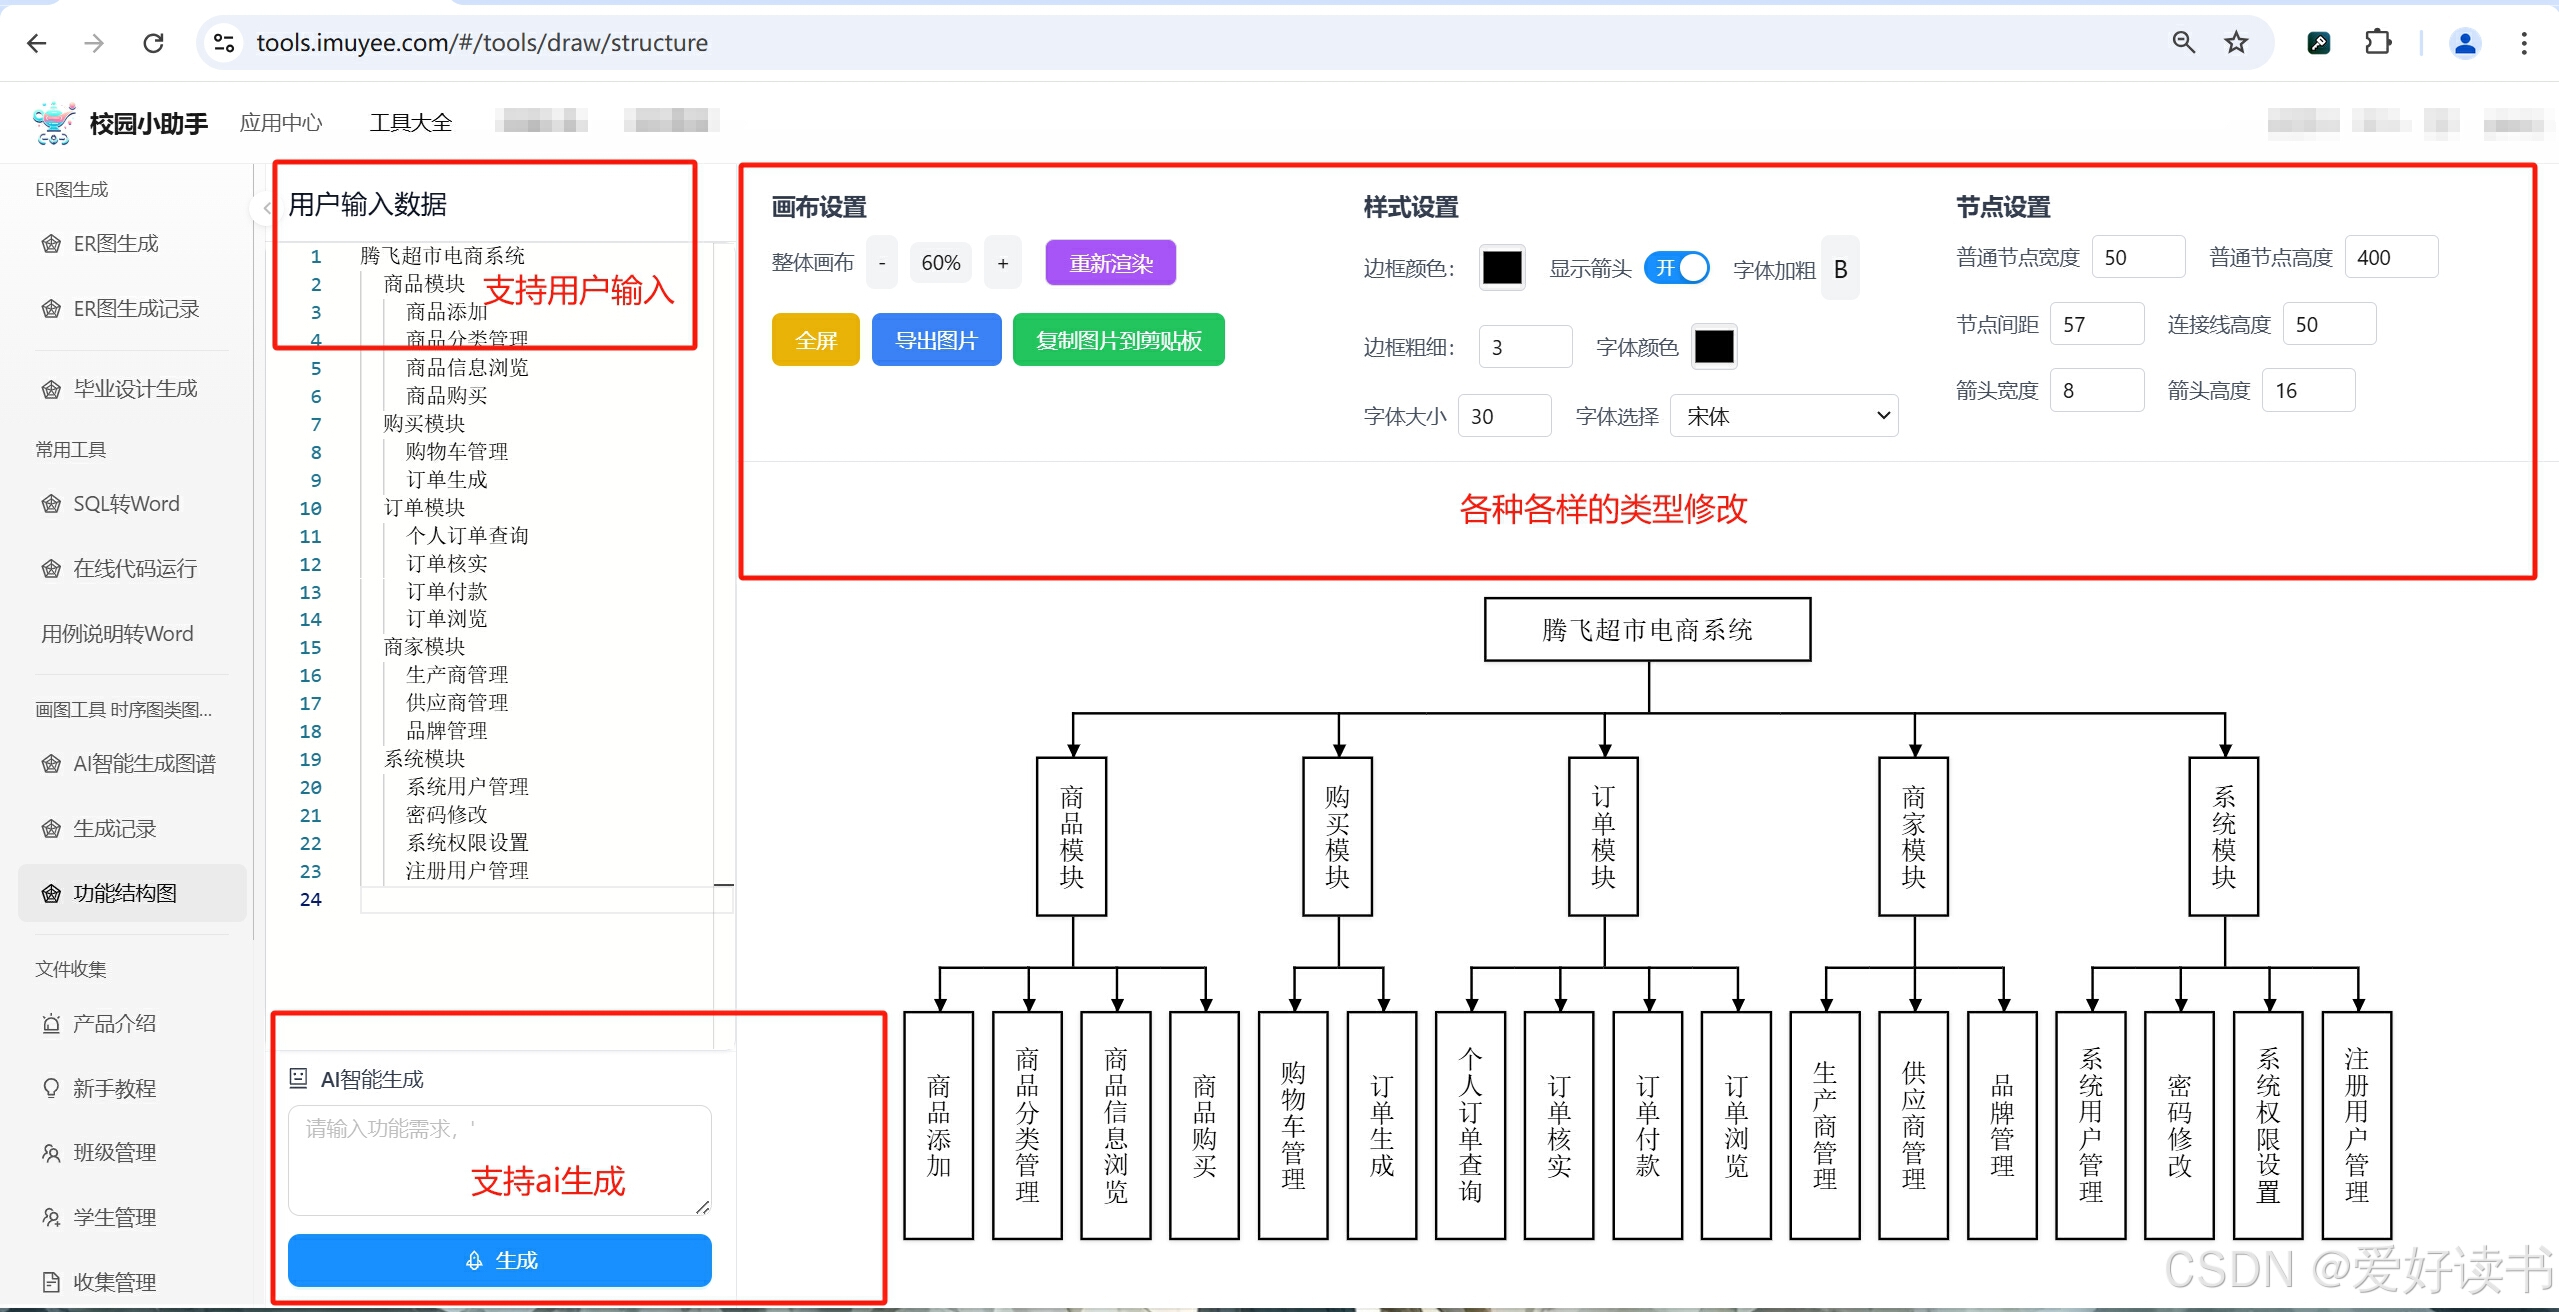Image resolution: width=2559 pixels, height=1312 pixels.
Task: Toggle the bold font B button
Action: pyautogui.click(x=1840, y=269)
